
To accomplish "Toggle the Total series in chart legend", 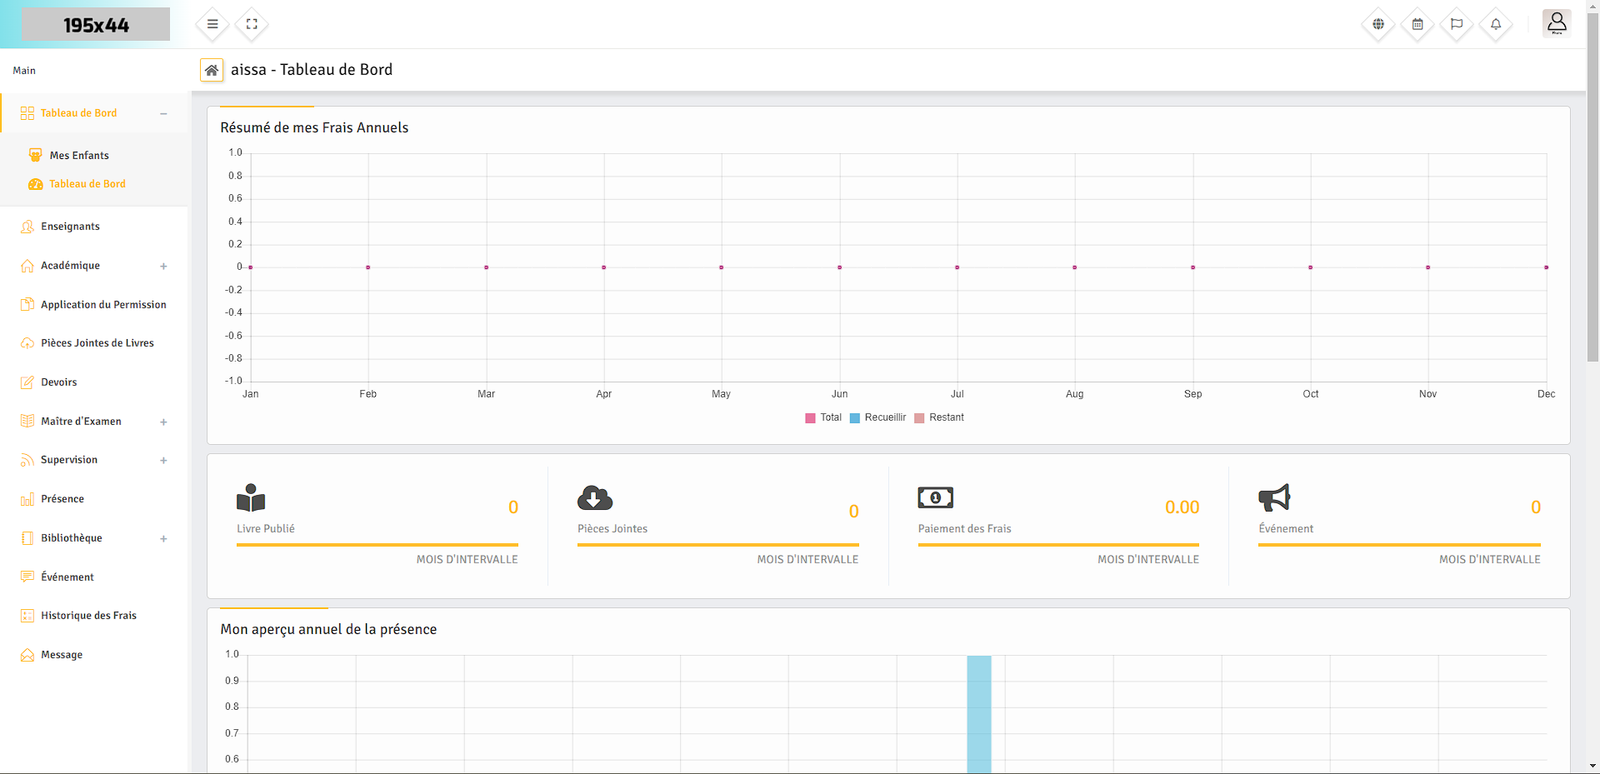I will (x=823, y=418).
